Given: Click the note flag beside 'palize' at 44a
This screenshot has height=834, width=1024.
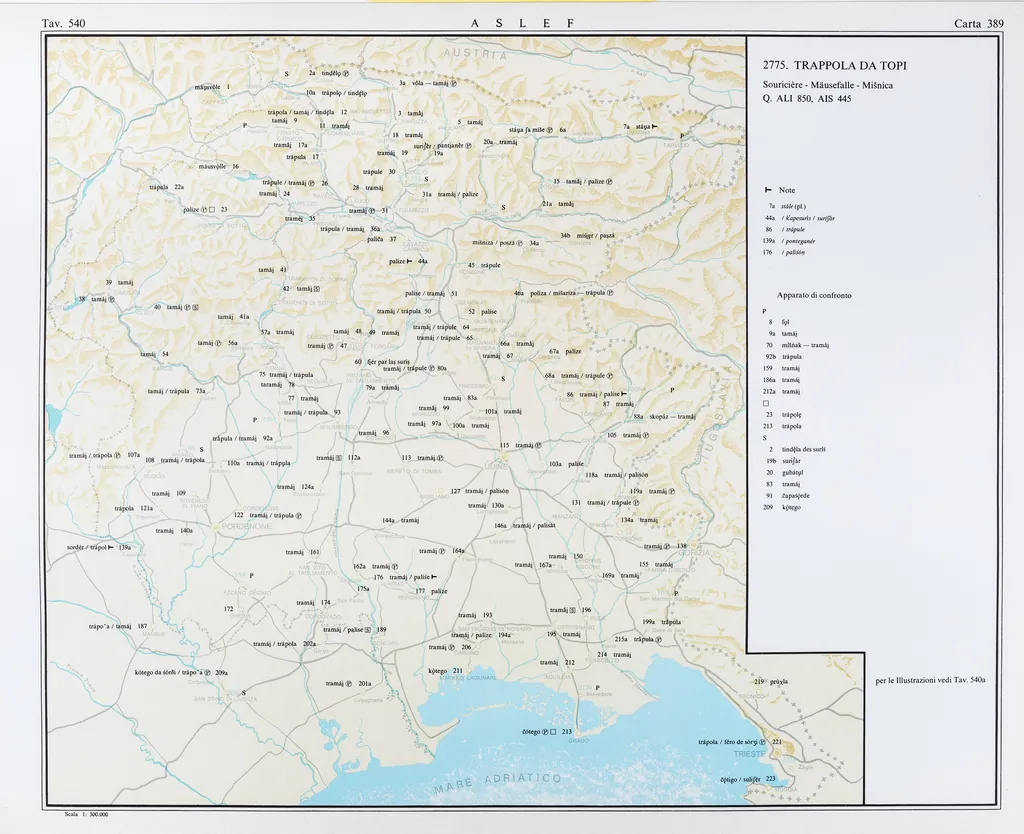Looking at the screenshot, I should 409,261.
